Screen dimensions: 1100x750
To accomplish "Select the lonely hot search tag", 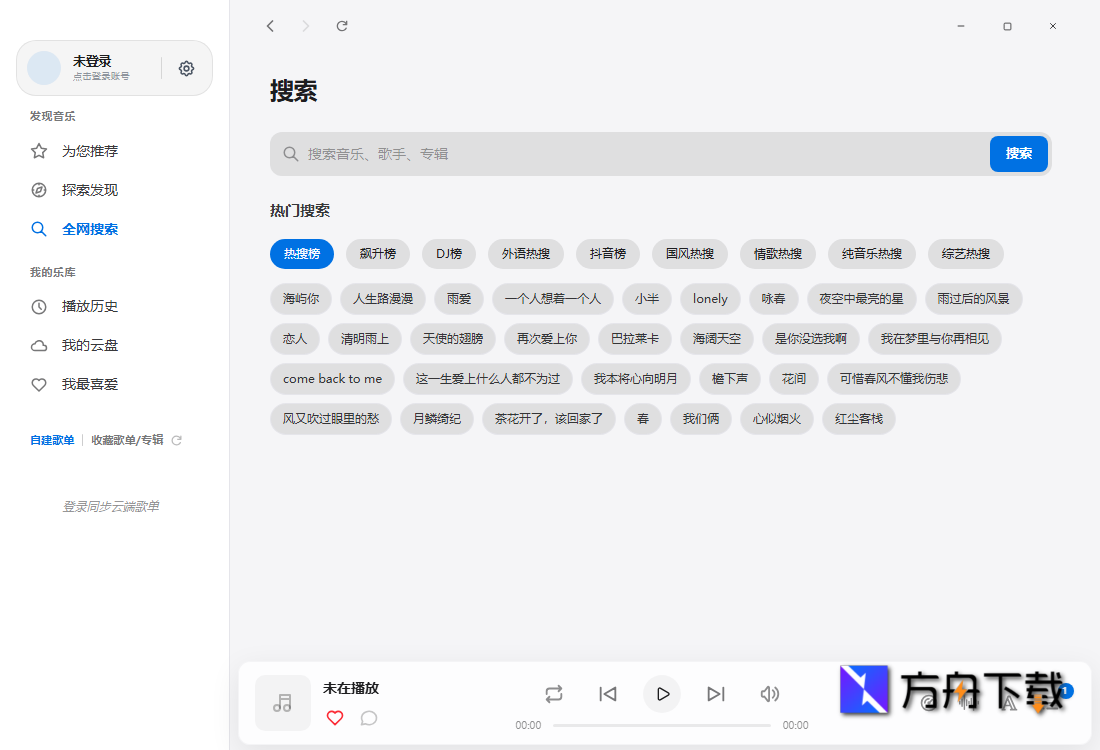I will [710, 299].
